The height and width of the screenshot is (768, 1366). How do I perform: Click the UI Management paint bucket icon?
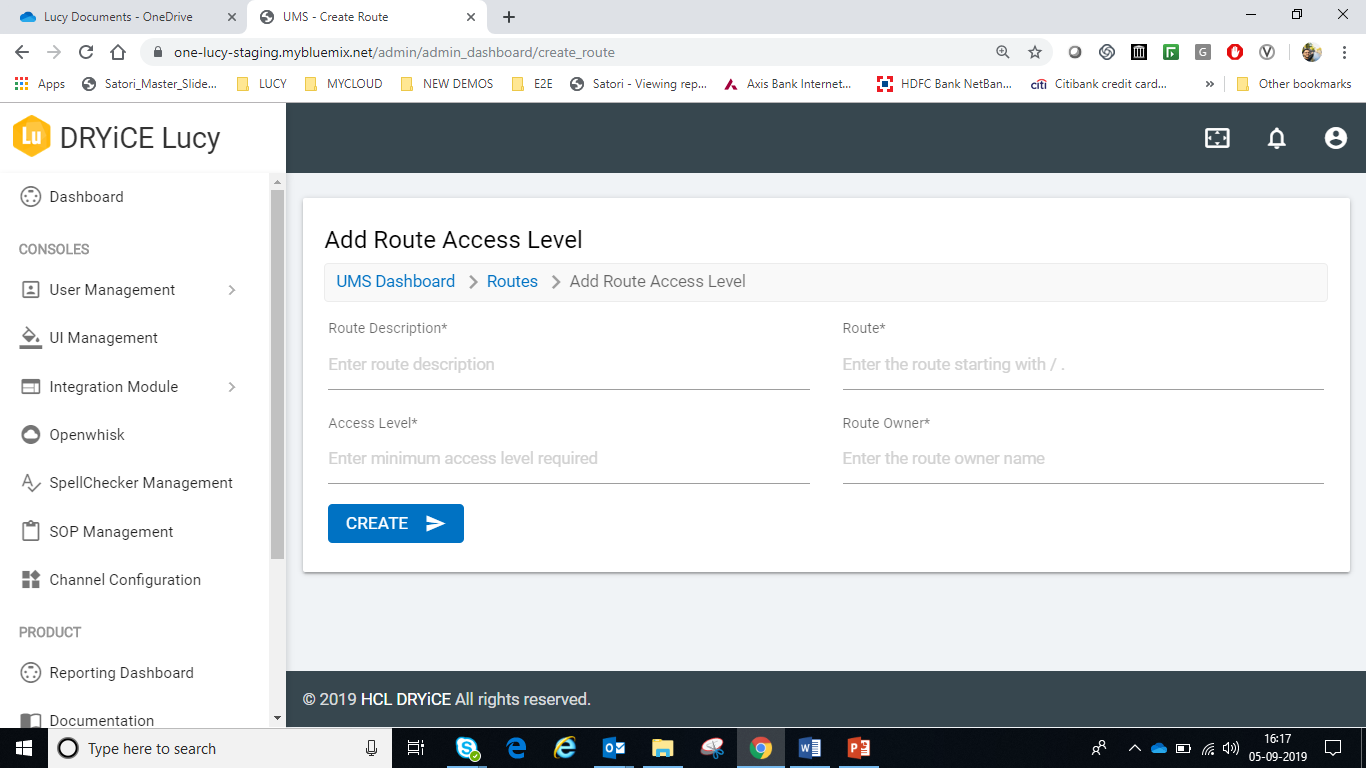pyautogui.click(x=31, y=338)
